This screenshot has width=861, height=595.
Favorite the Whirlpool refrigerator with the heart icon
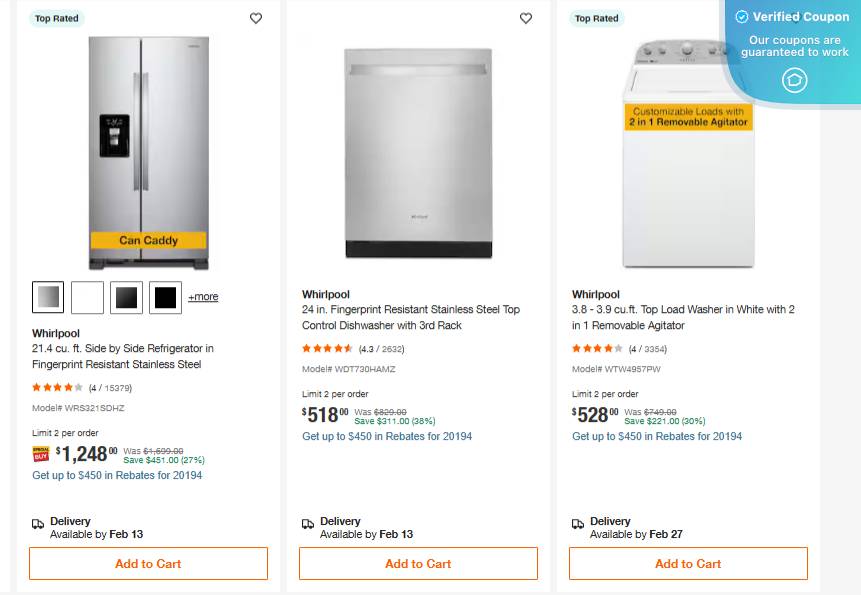[255, 18]
